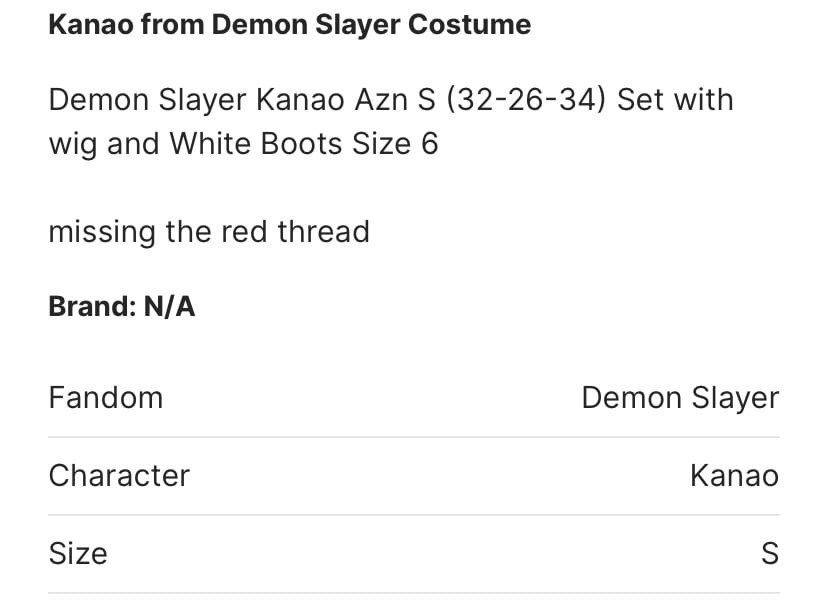Click the divider line below Fandom row

[414, 437]
